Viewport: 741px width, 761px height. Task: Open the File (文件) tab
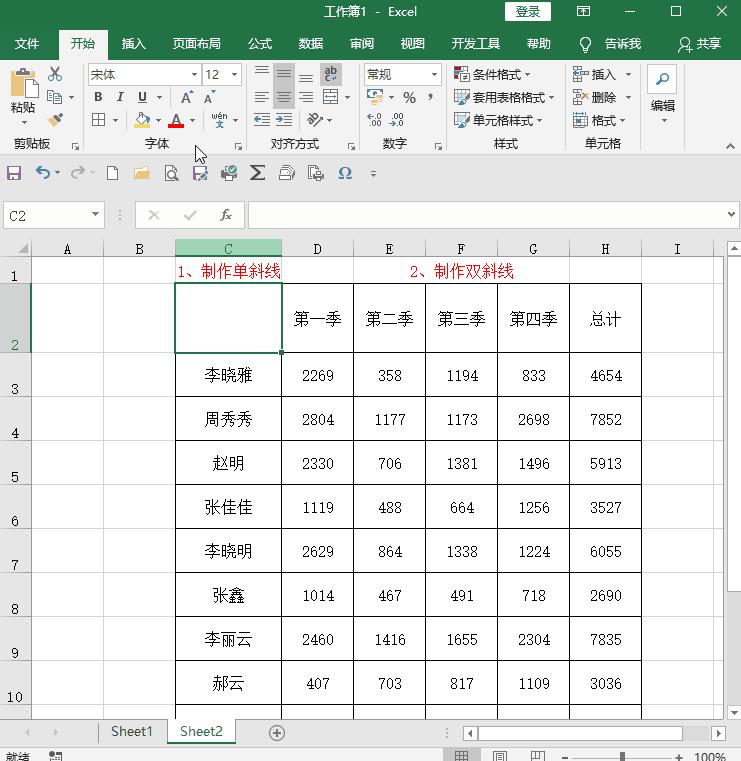point(27,44)
